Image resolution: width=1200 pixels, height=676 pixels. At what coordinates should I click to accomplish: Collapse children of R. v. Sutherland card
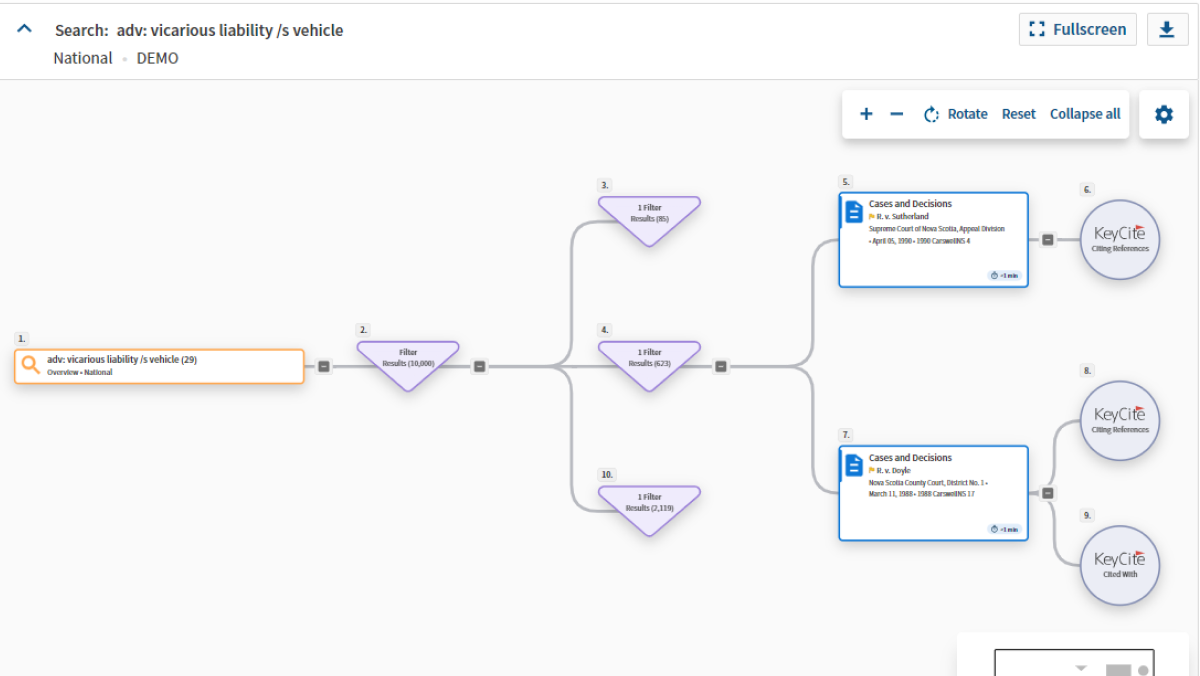[1047, 240]
